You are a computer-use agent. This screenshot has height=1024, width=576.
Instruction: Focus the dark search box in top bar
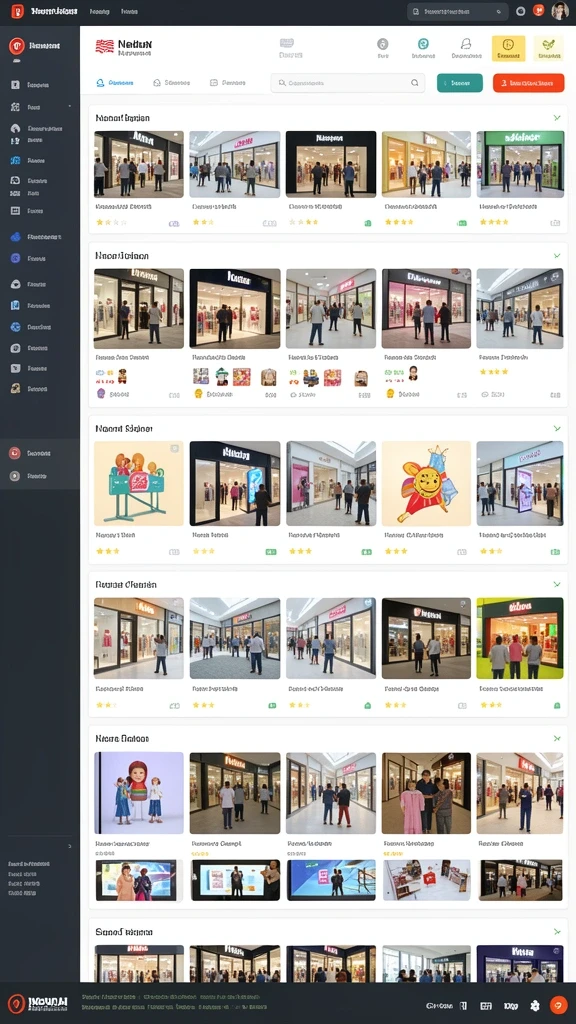(458, 11)
